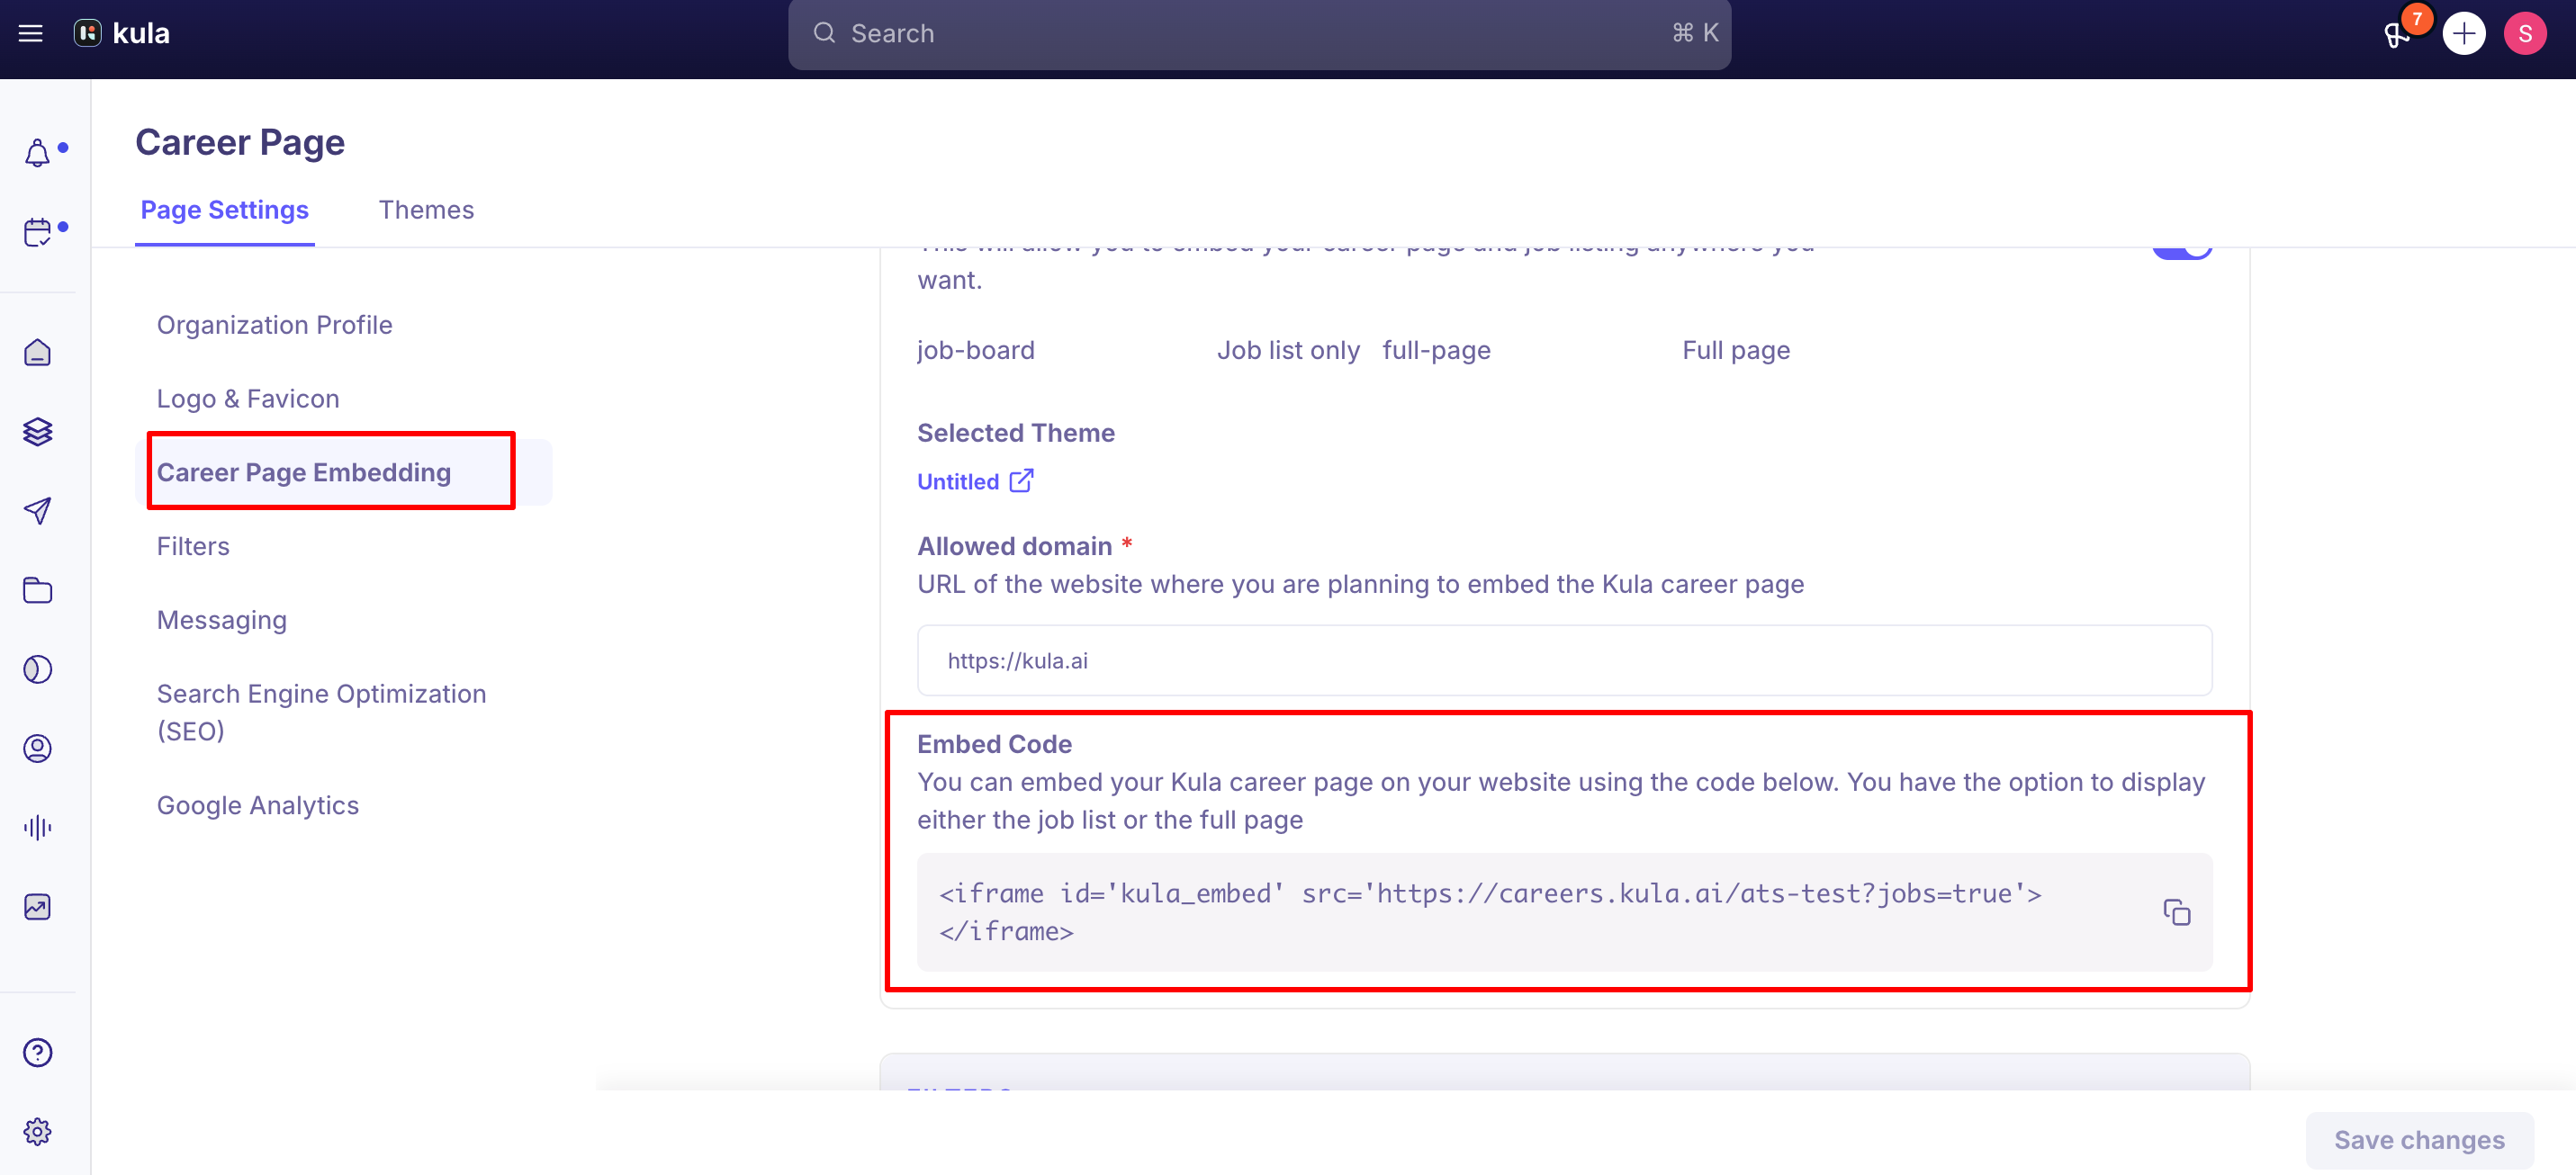
Task: Open the Untitled theme external link icon
Action: click(1021, 481)
